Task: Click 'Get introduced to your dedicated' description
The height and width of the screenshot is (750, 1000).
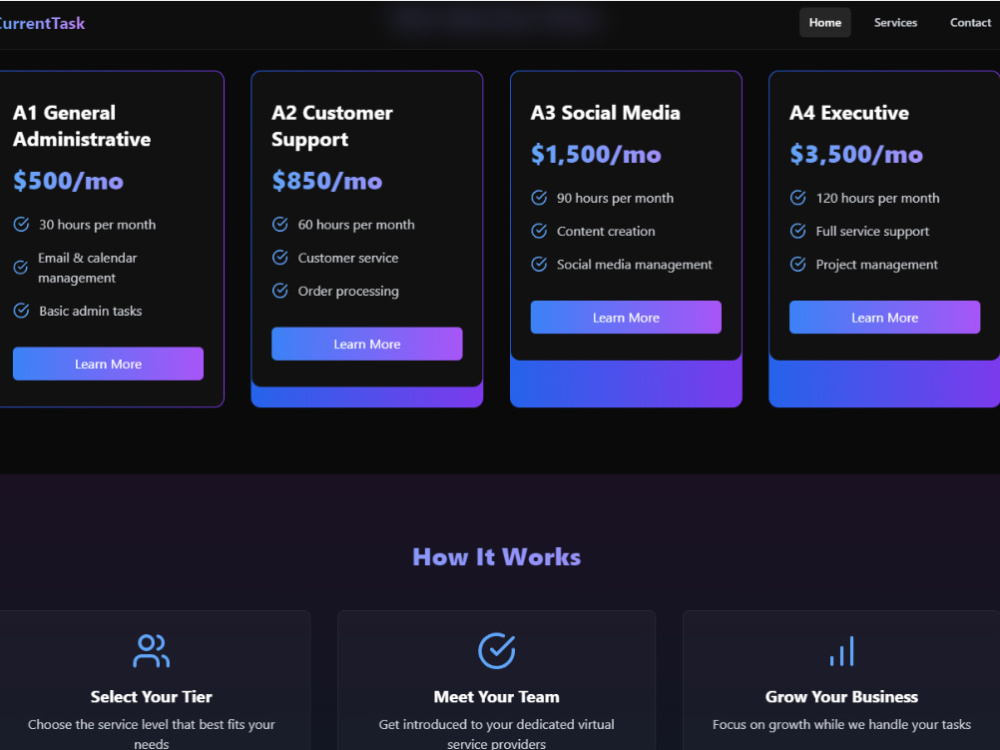Action: pyautogui.click(x=496, y=733)
